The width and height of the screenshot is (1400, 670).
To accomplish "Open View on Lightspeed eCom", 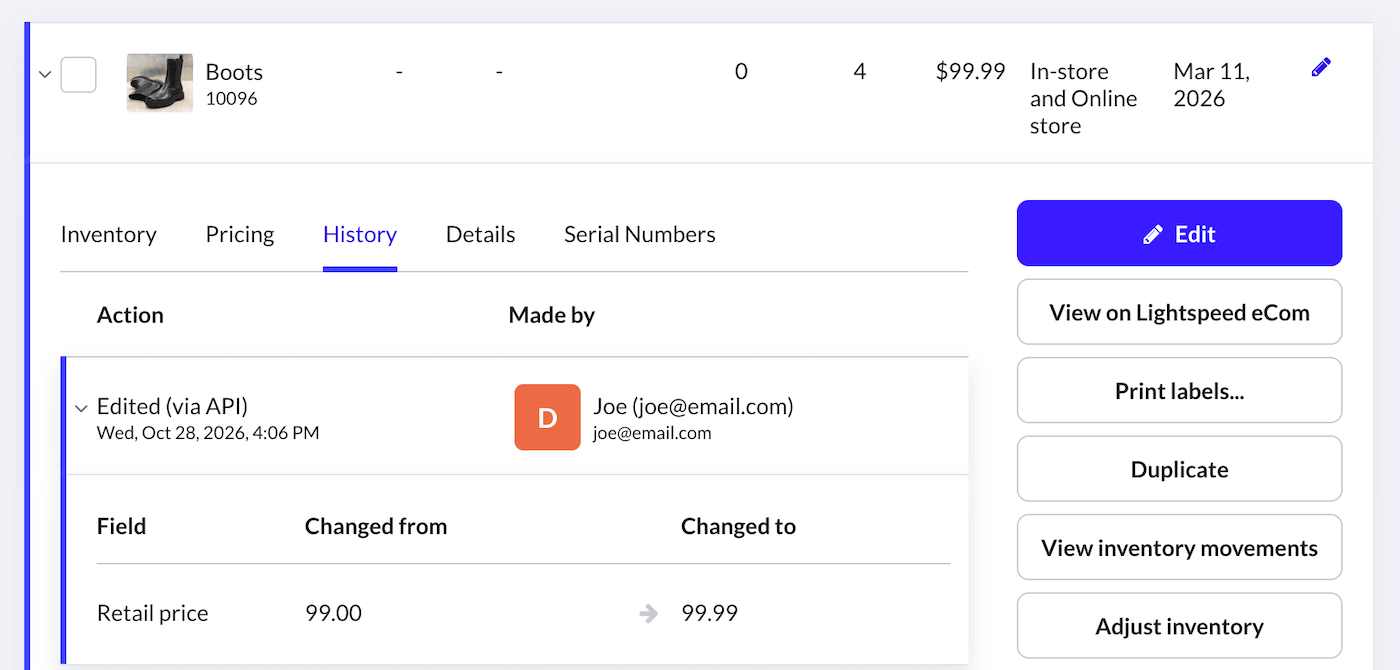I will (1180, 312).
